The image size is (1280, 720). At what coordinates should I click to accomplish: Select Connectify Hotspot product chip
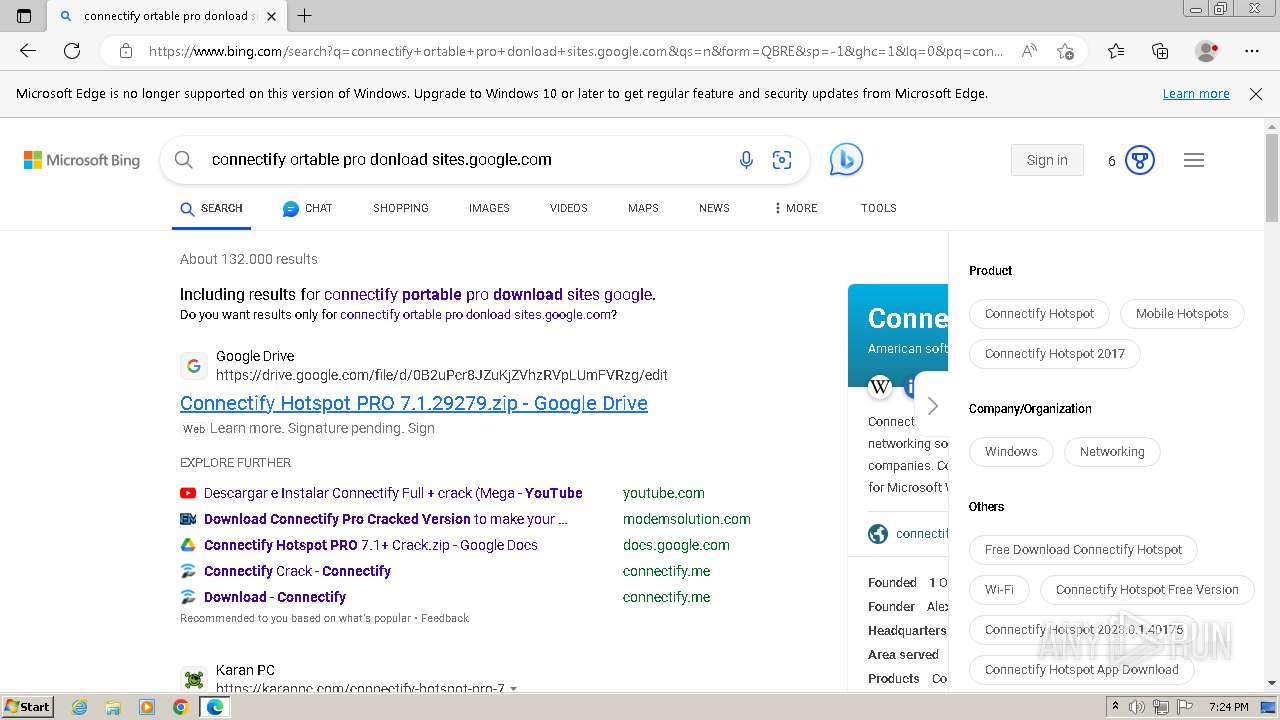tap(1039, 314)
